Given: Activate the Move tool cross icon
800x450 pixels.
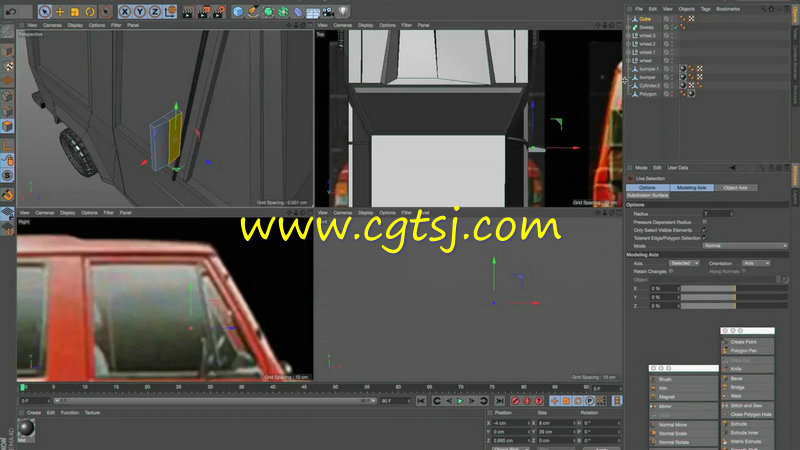Looking at the screenshot, I should click(60, 11).
